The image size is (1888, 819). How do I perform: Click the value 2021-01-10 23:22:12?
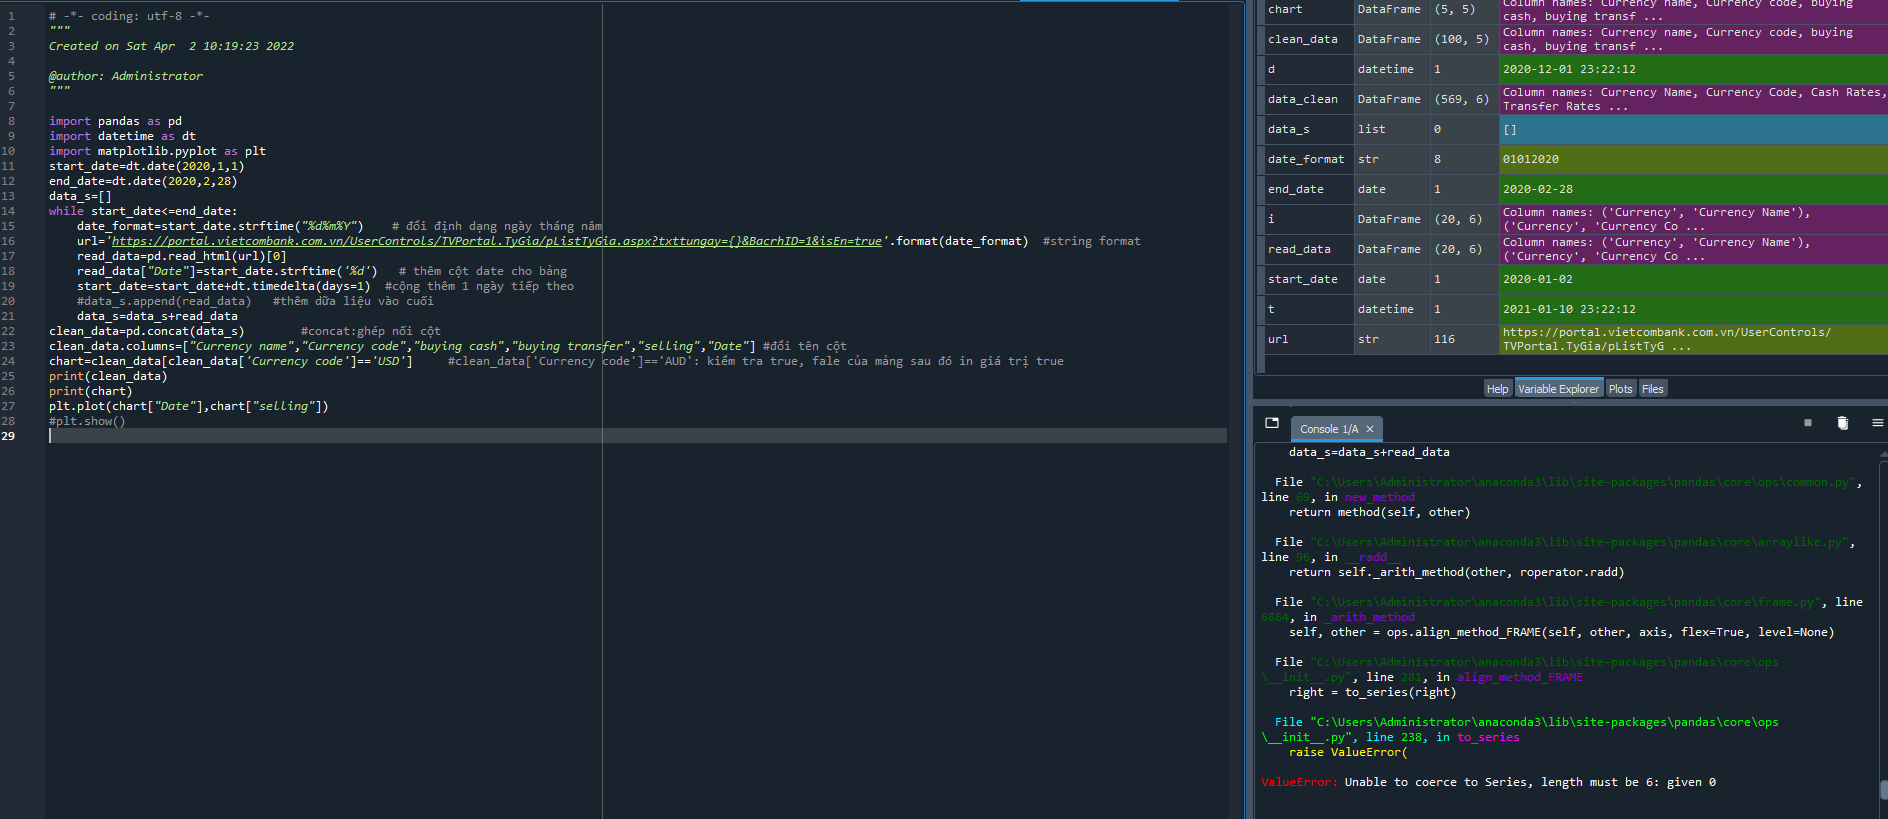(1569, 309)
